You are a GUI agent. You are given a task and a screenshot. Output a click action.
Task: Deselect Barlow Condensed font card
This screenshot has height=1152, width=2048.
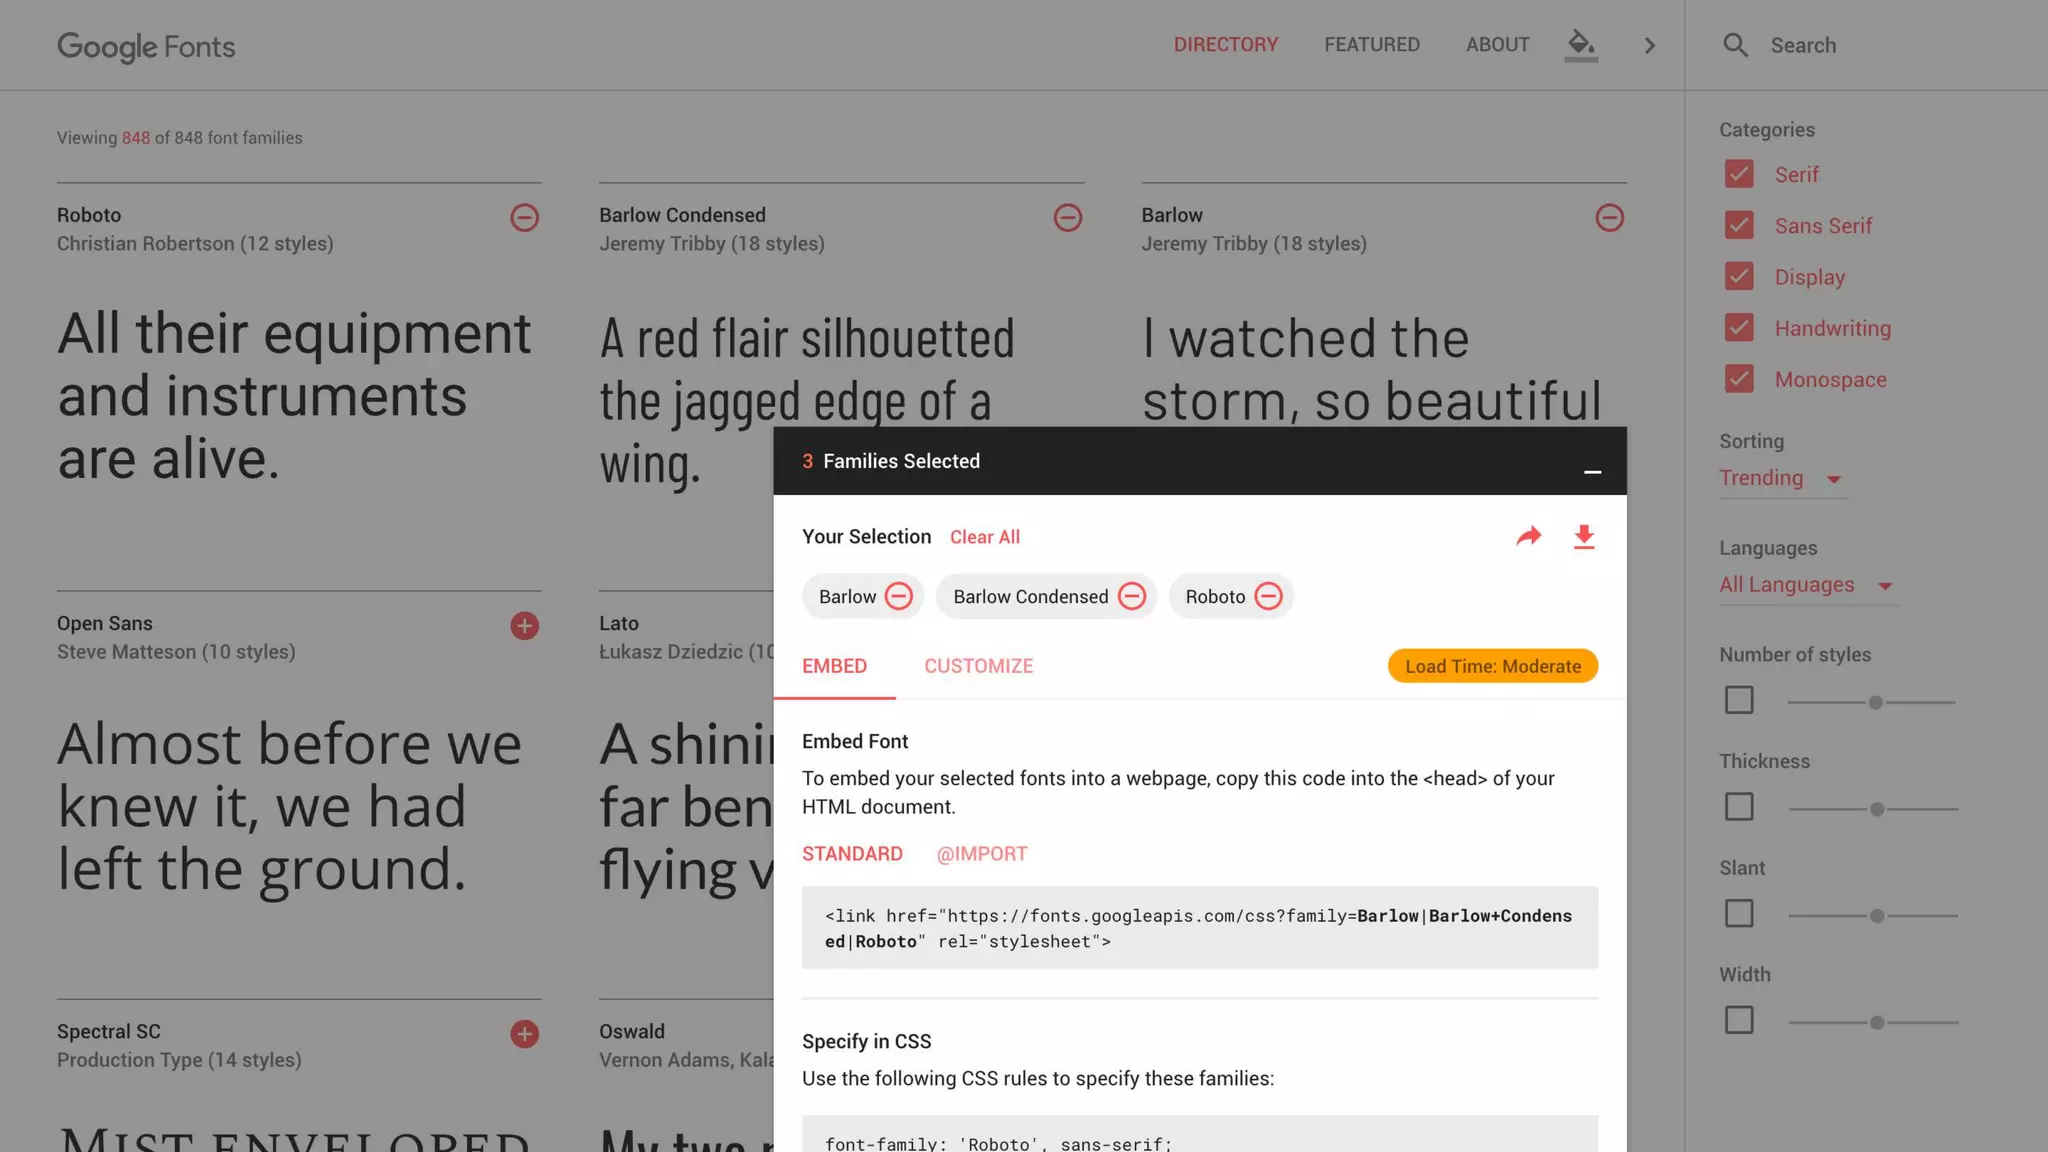[1067, 218]
